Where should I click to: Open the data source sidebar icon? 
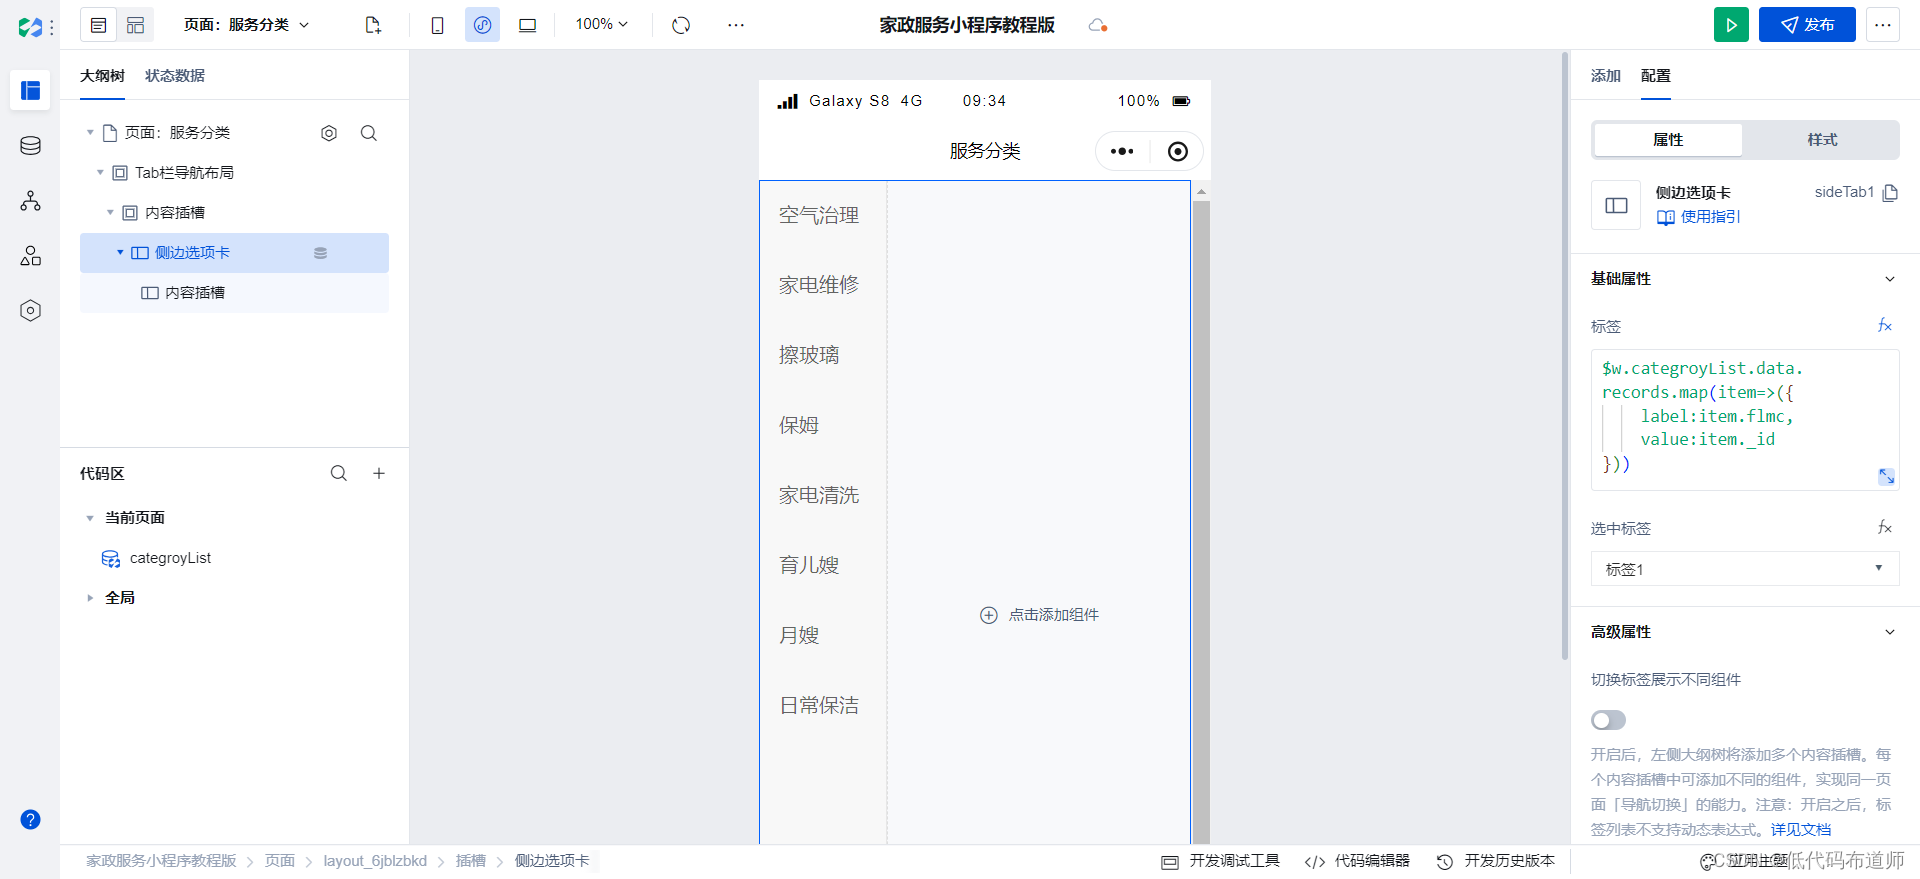pos(30,146)
